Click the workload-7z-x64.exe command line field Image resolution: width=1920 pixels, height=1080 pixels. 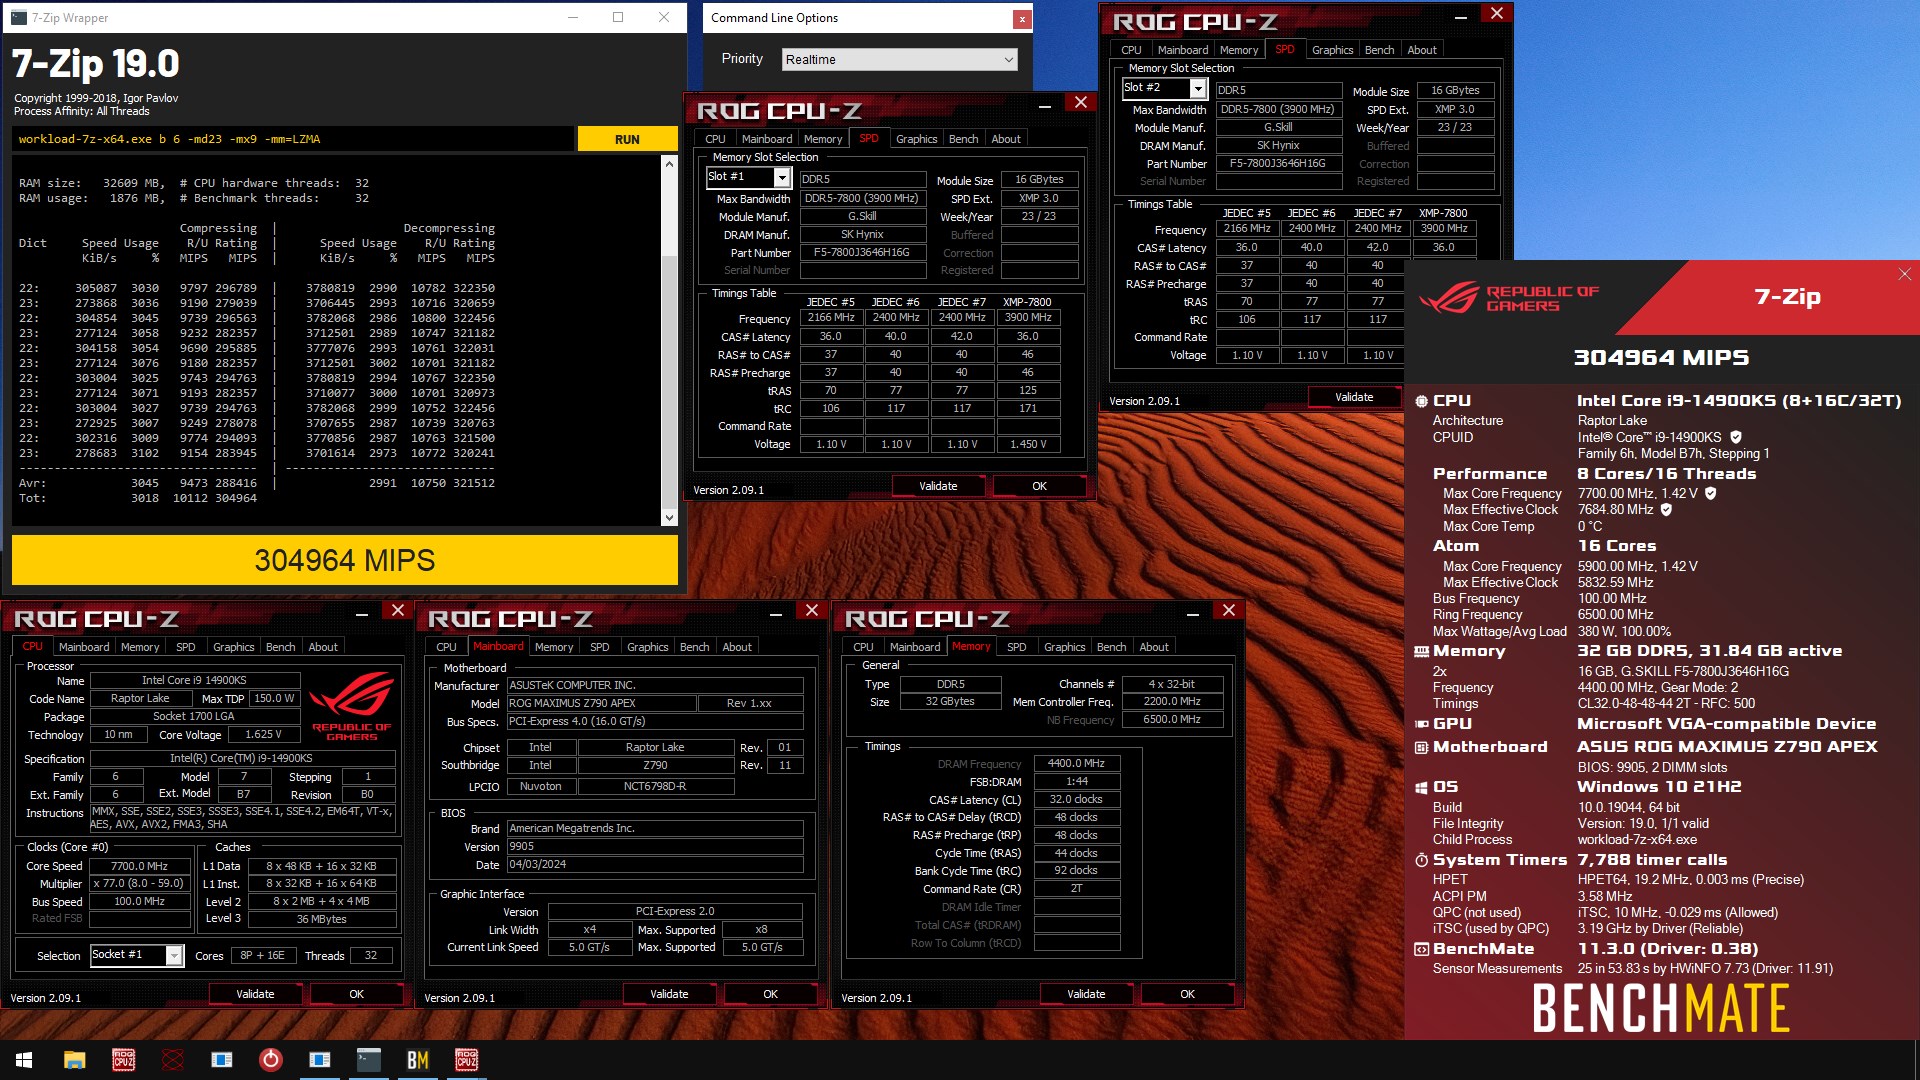coord(294,139)
